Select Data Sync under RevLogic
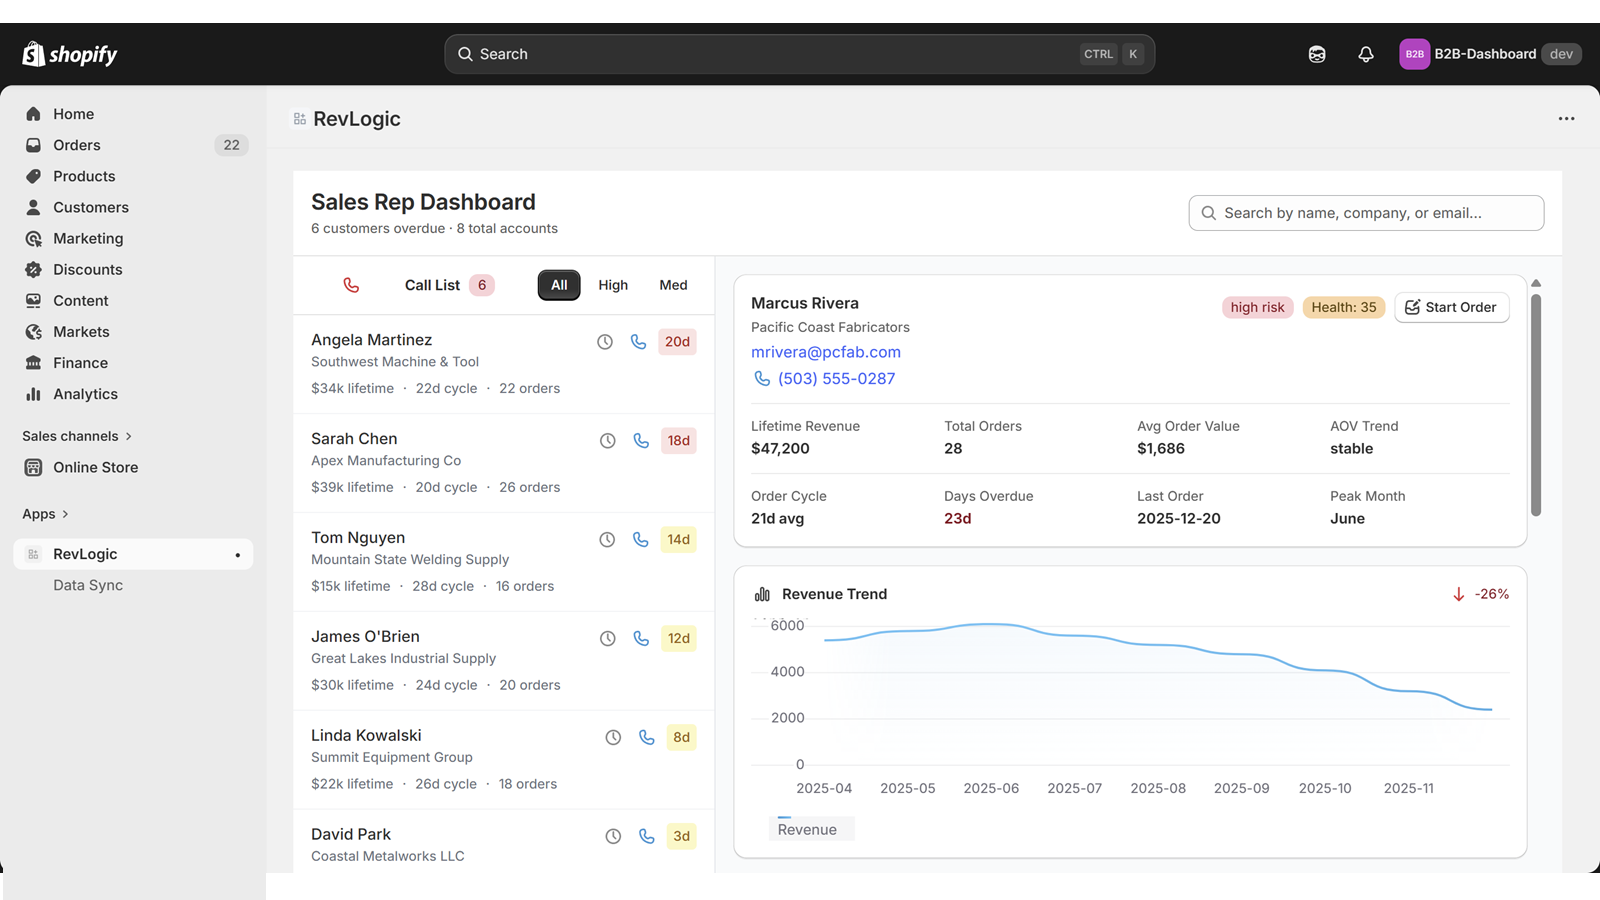Screen dimensions: 1600x900 click(x=88, y=585)
